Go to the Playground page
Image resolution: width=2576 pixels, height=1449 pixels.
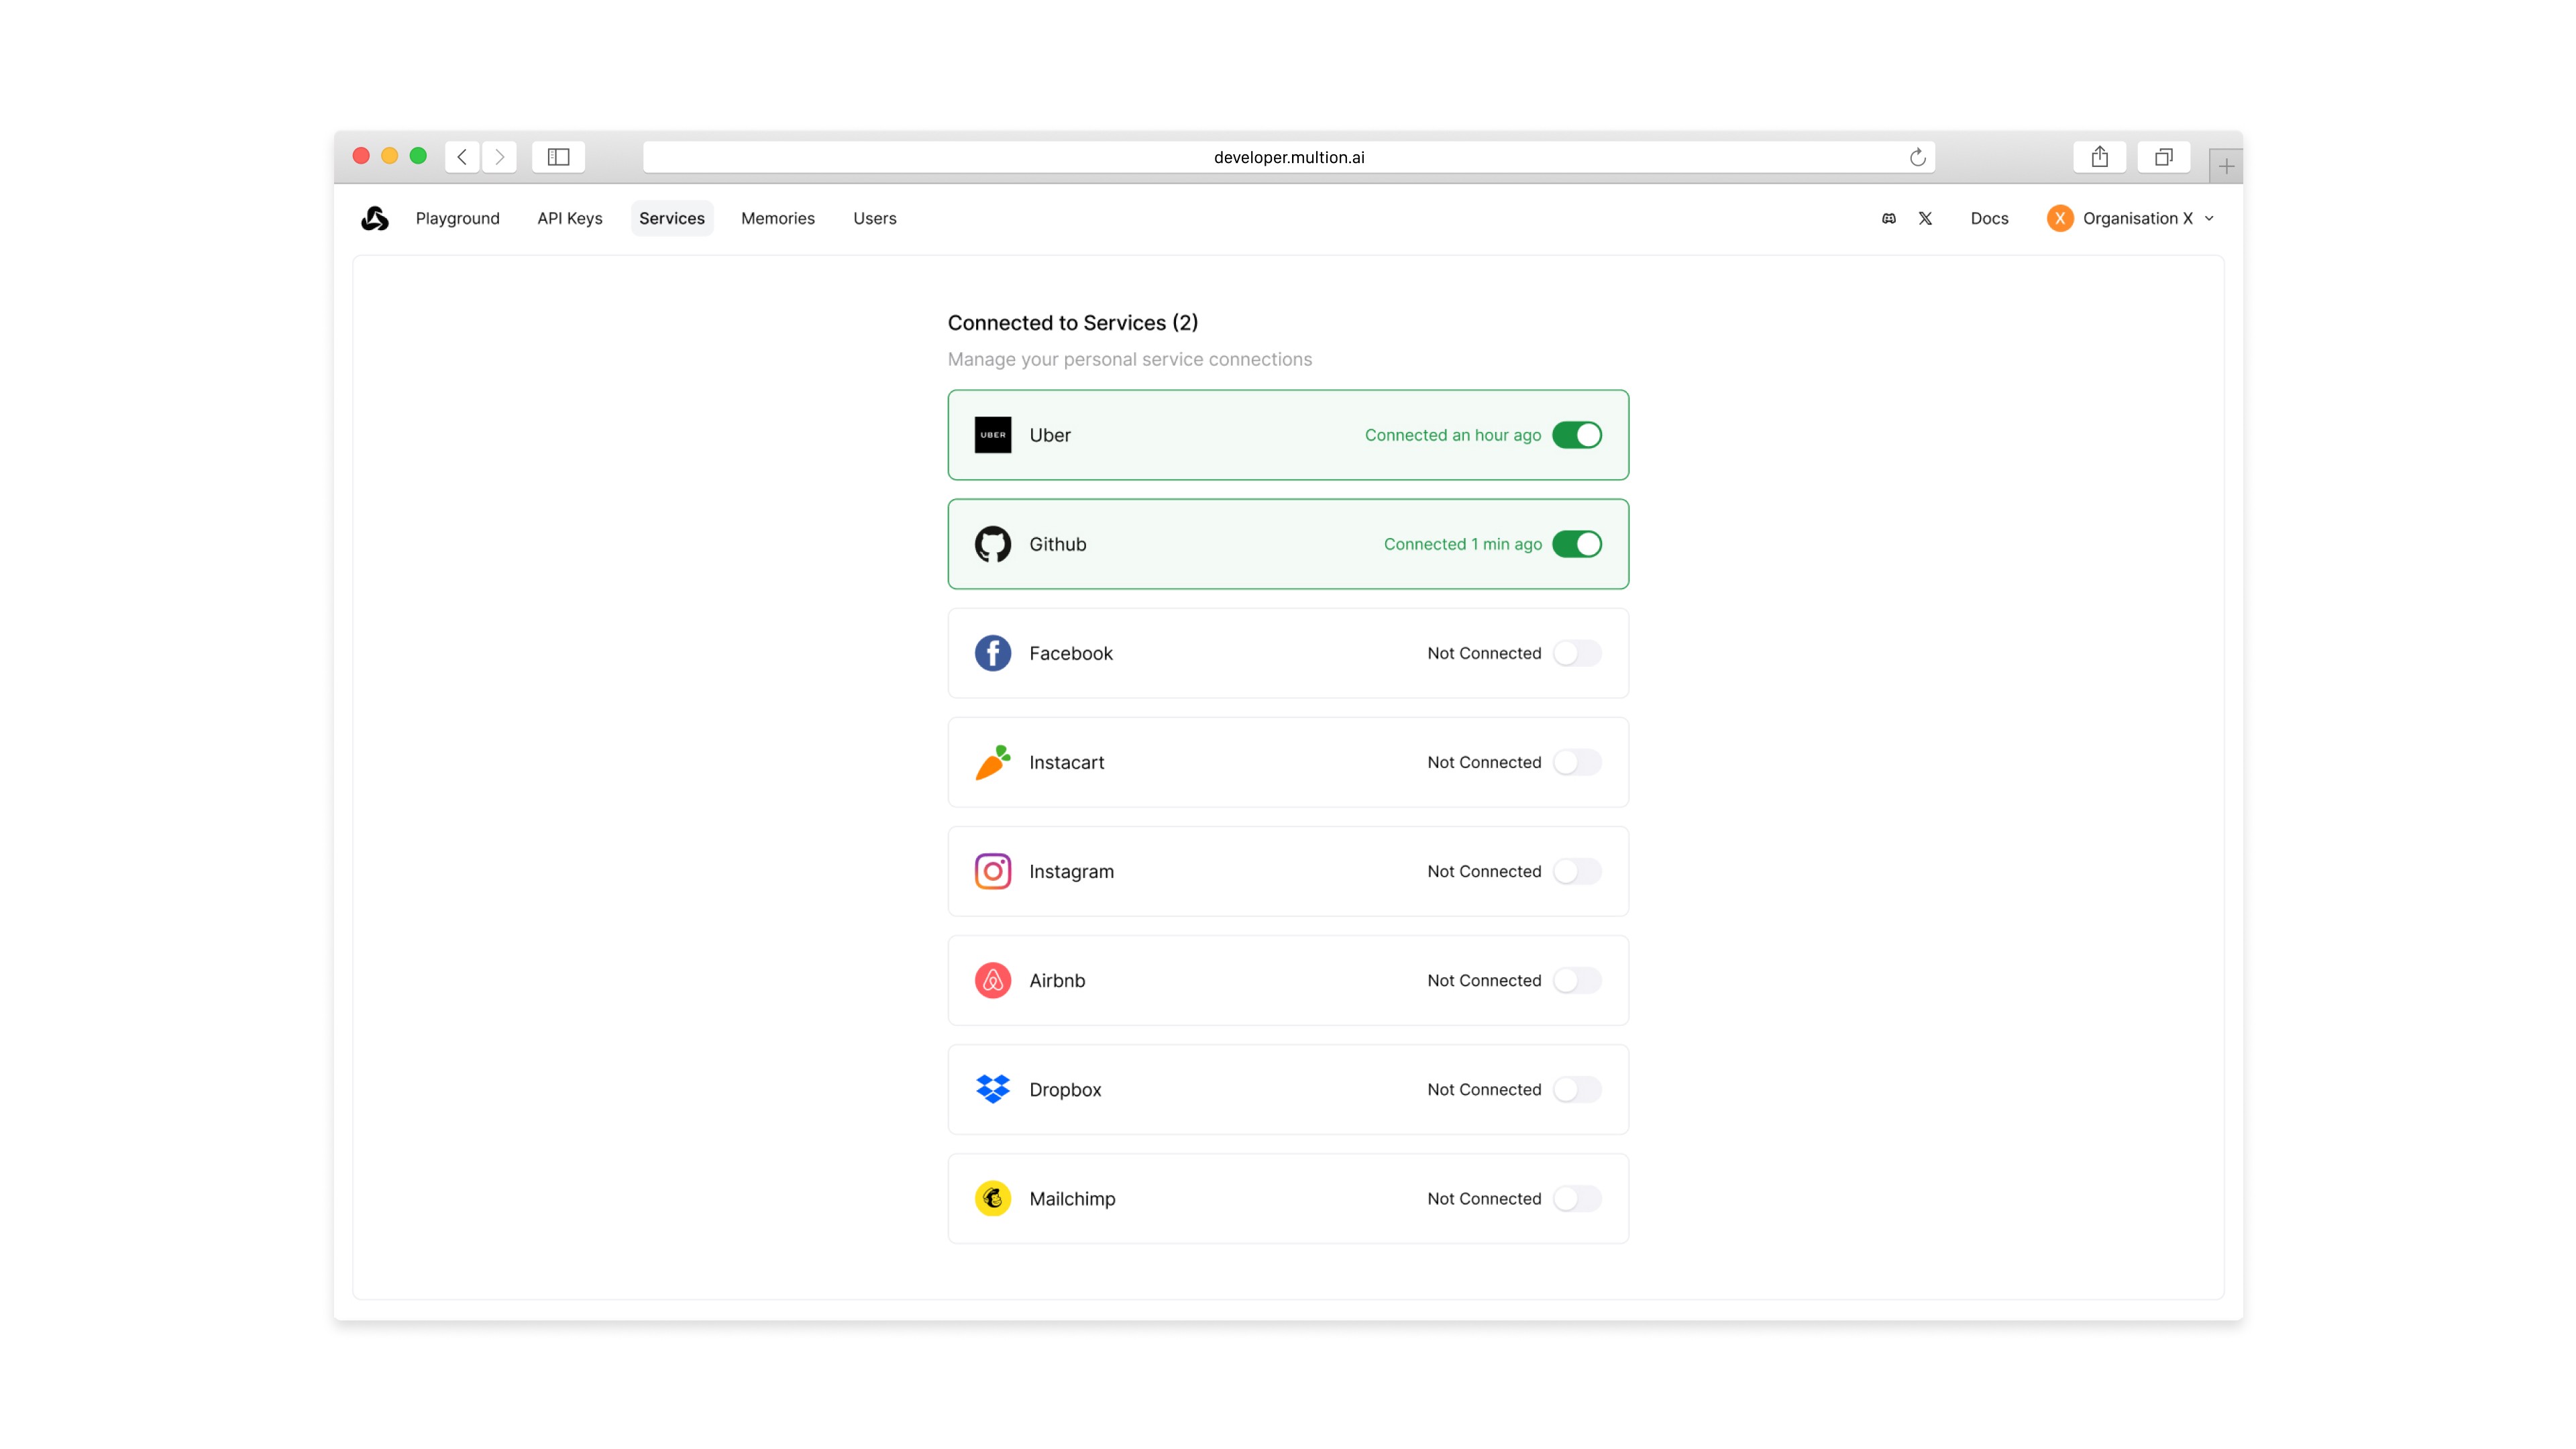(x=457, y=218)
